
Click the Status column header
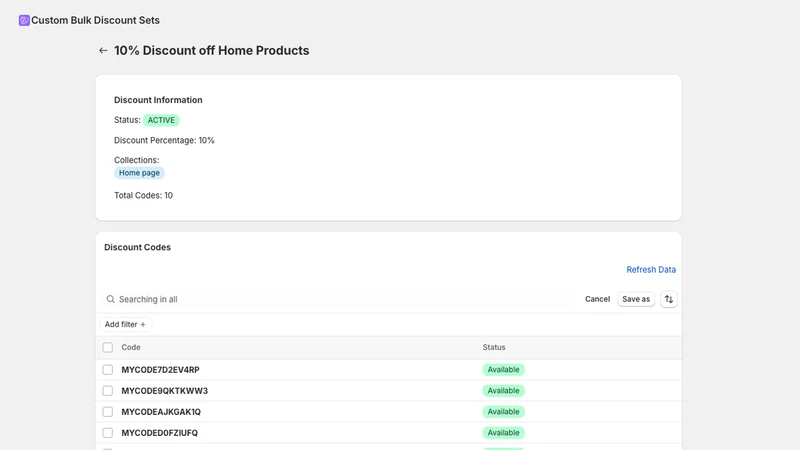pyautogui.click(x=494, y=347)
